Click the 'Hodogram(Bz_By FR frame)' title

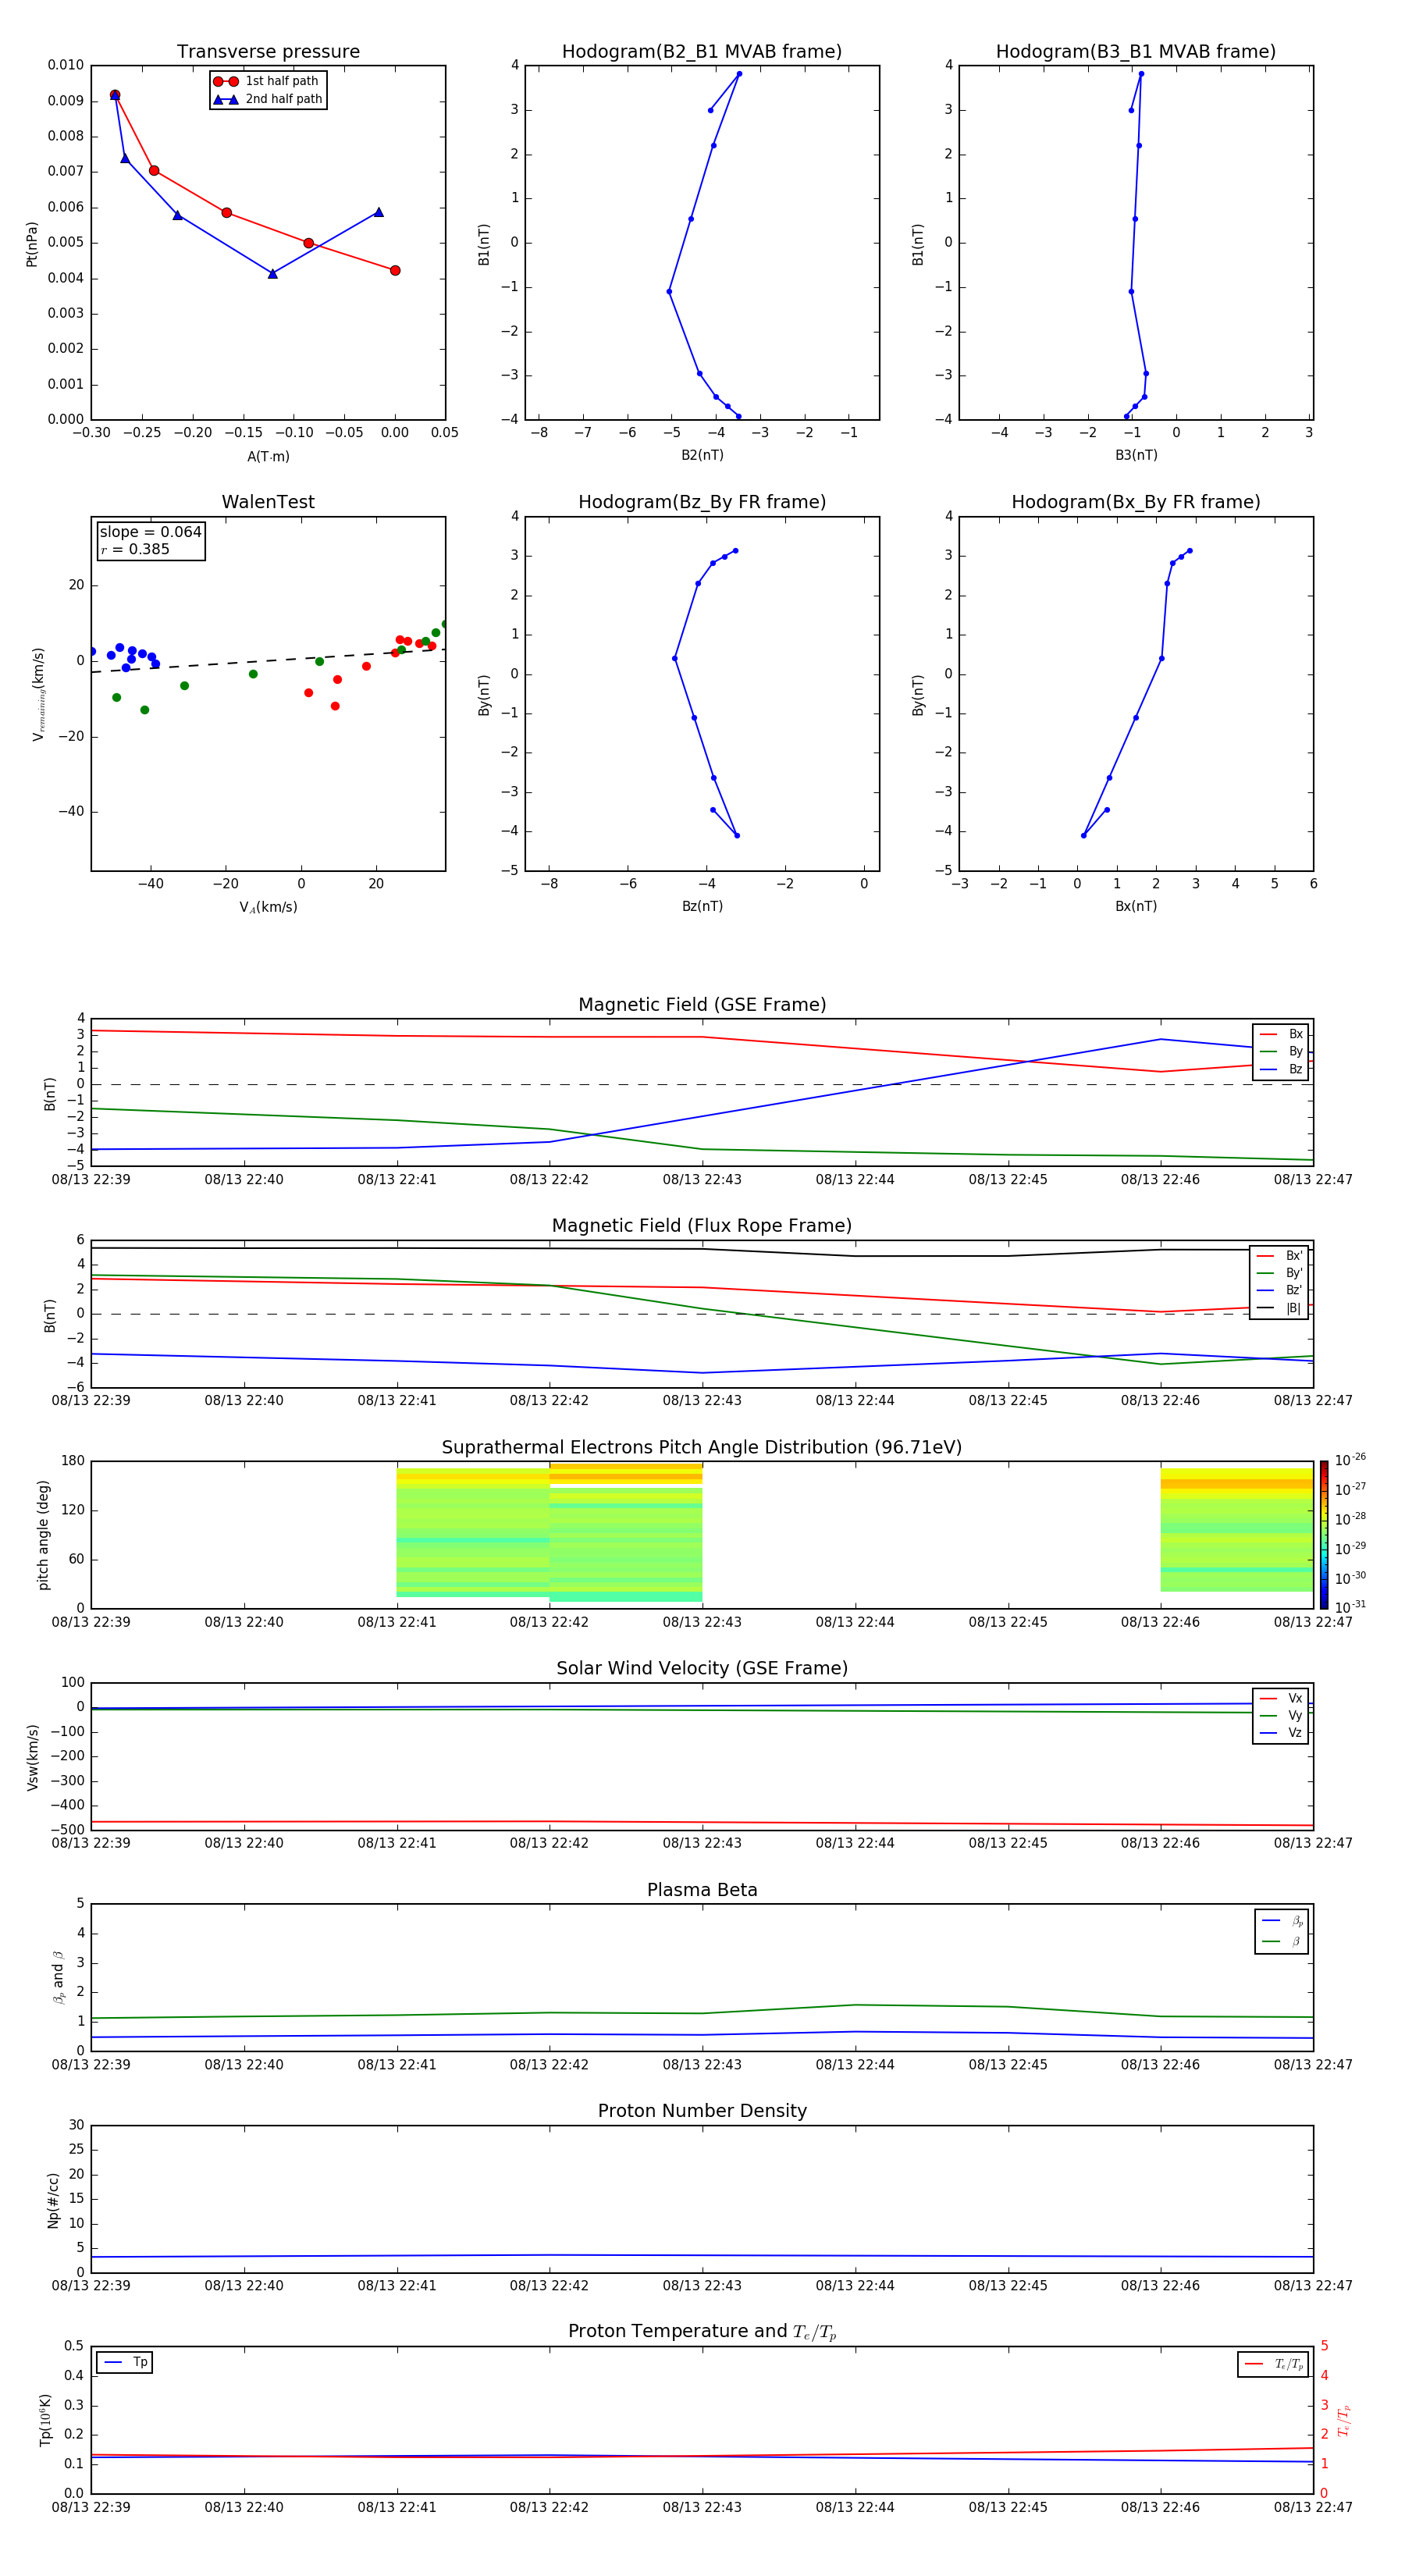(x=702, y=502)
